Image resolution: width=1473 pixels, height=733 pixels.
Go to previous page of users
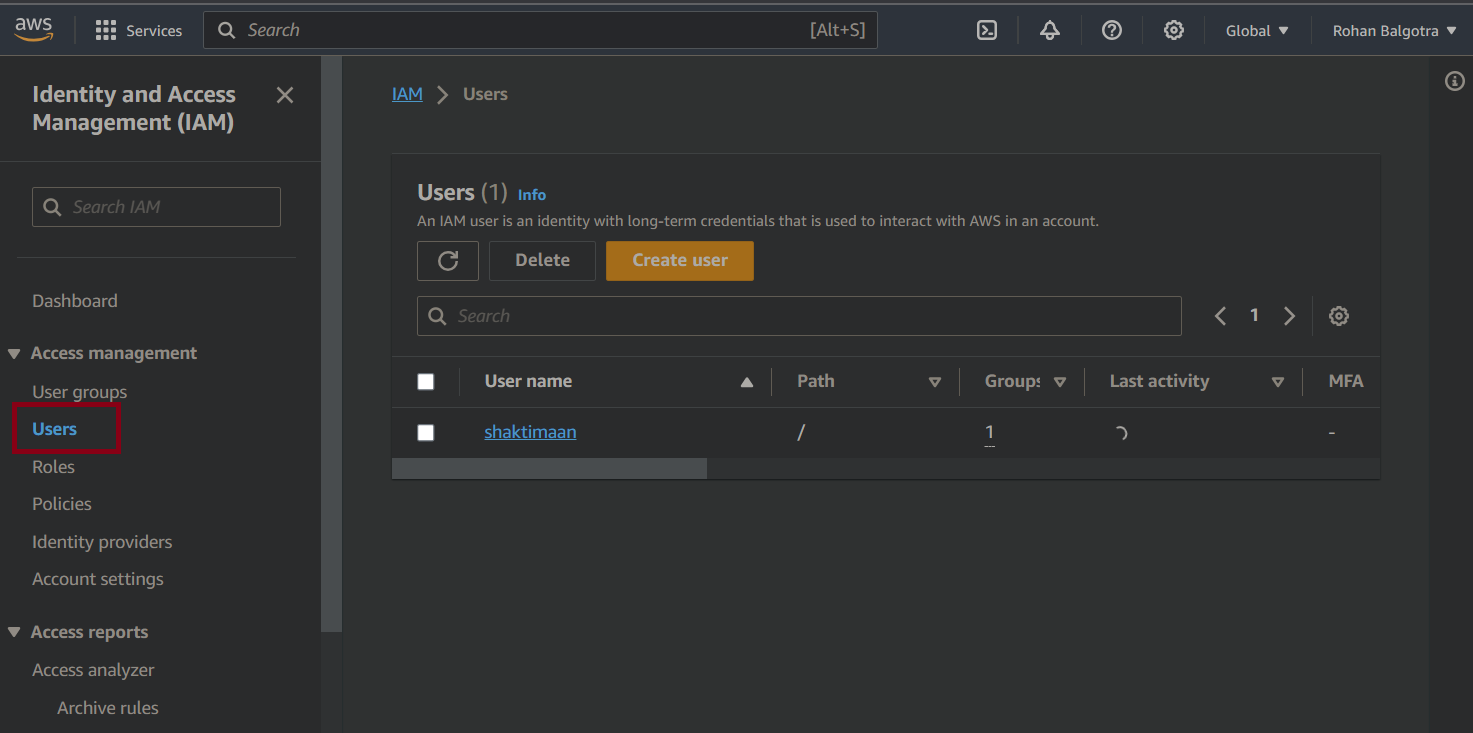click(1220, 316)
